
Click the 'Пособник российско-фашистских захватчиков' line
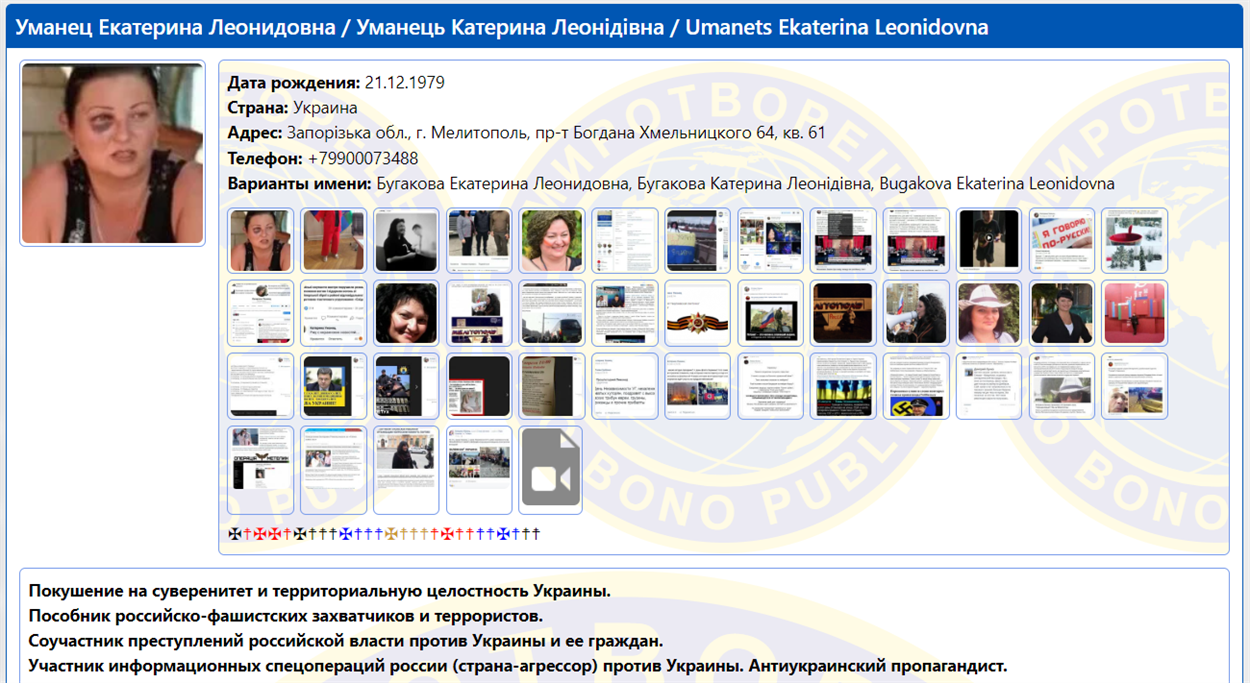click(286, 616)
